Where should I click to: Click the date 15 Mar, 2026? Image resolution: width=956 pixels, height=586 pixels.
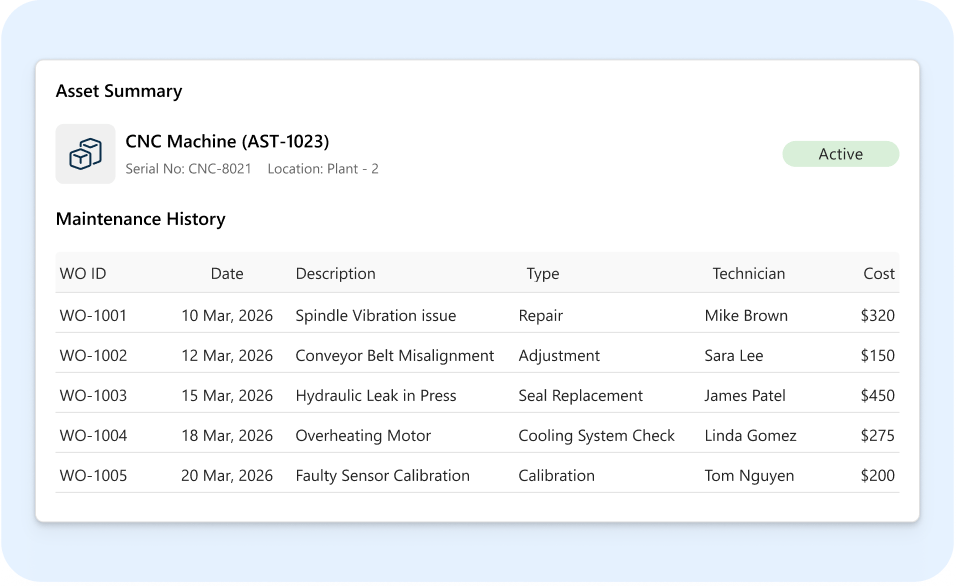point(227,396)
